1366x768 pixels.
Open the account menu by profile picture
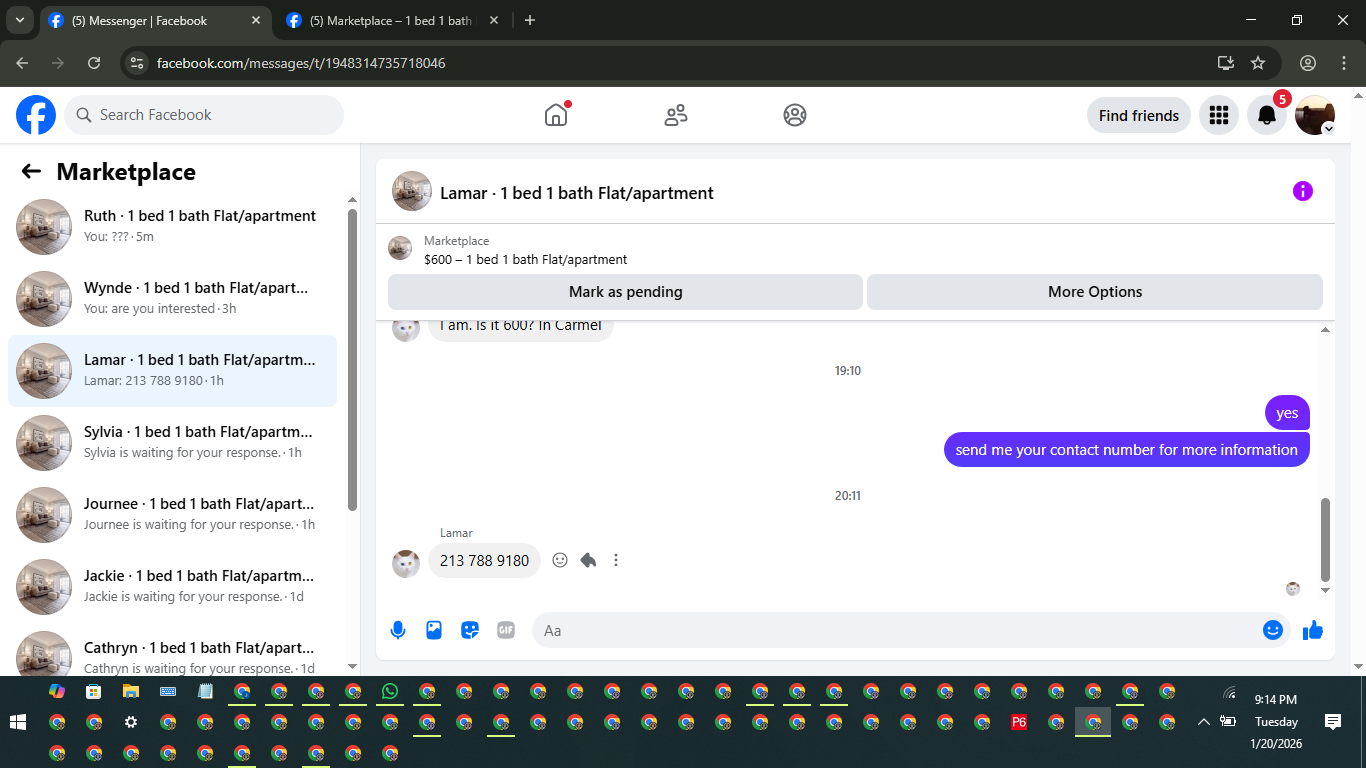click(x=1315, y=115)
